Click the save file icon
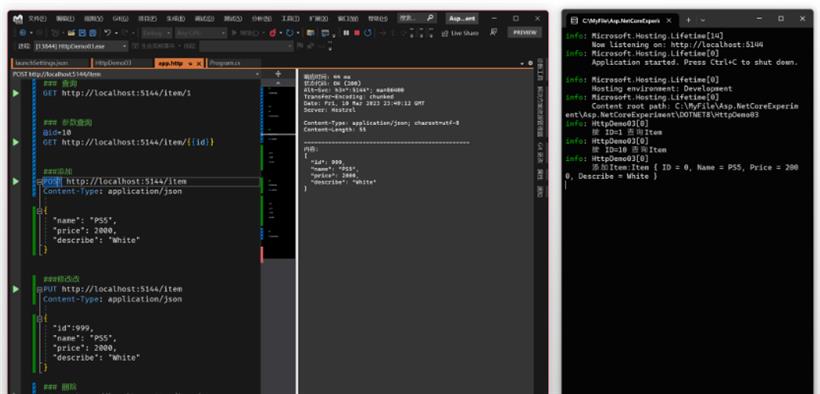 click(83, 33)
